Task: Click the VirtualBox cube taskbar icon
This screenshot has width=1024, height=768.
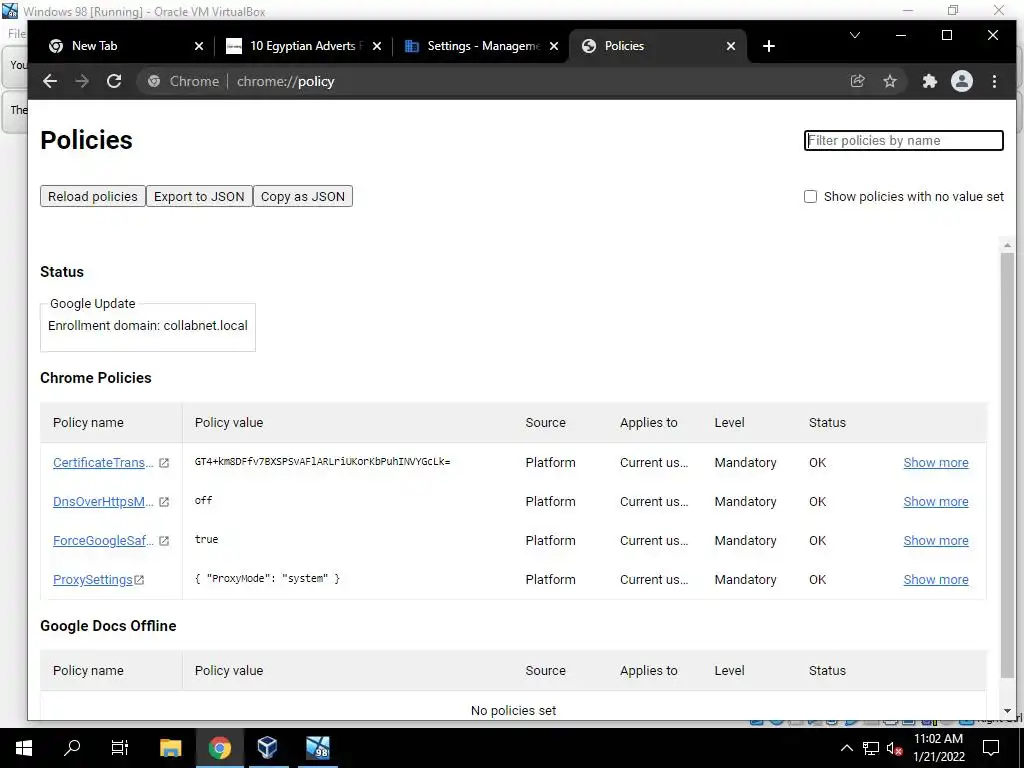Action: point(268,748)
